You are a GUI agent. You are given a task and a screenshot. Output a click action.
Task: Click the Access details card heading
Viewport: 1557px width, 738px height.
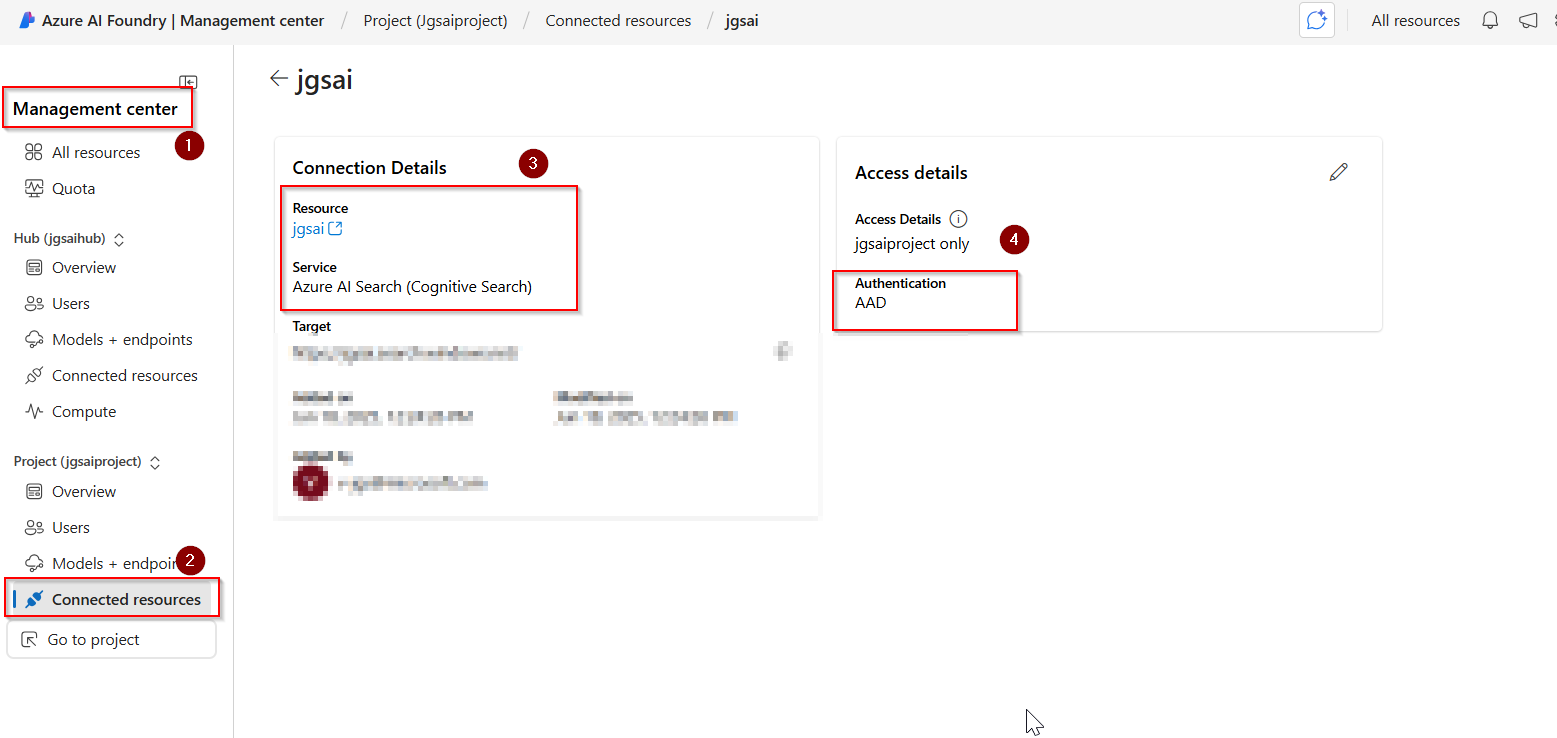point(911,173)
